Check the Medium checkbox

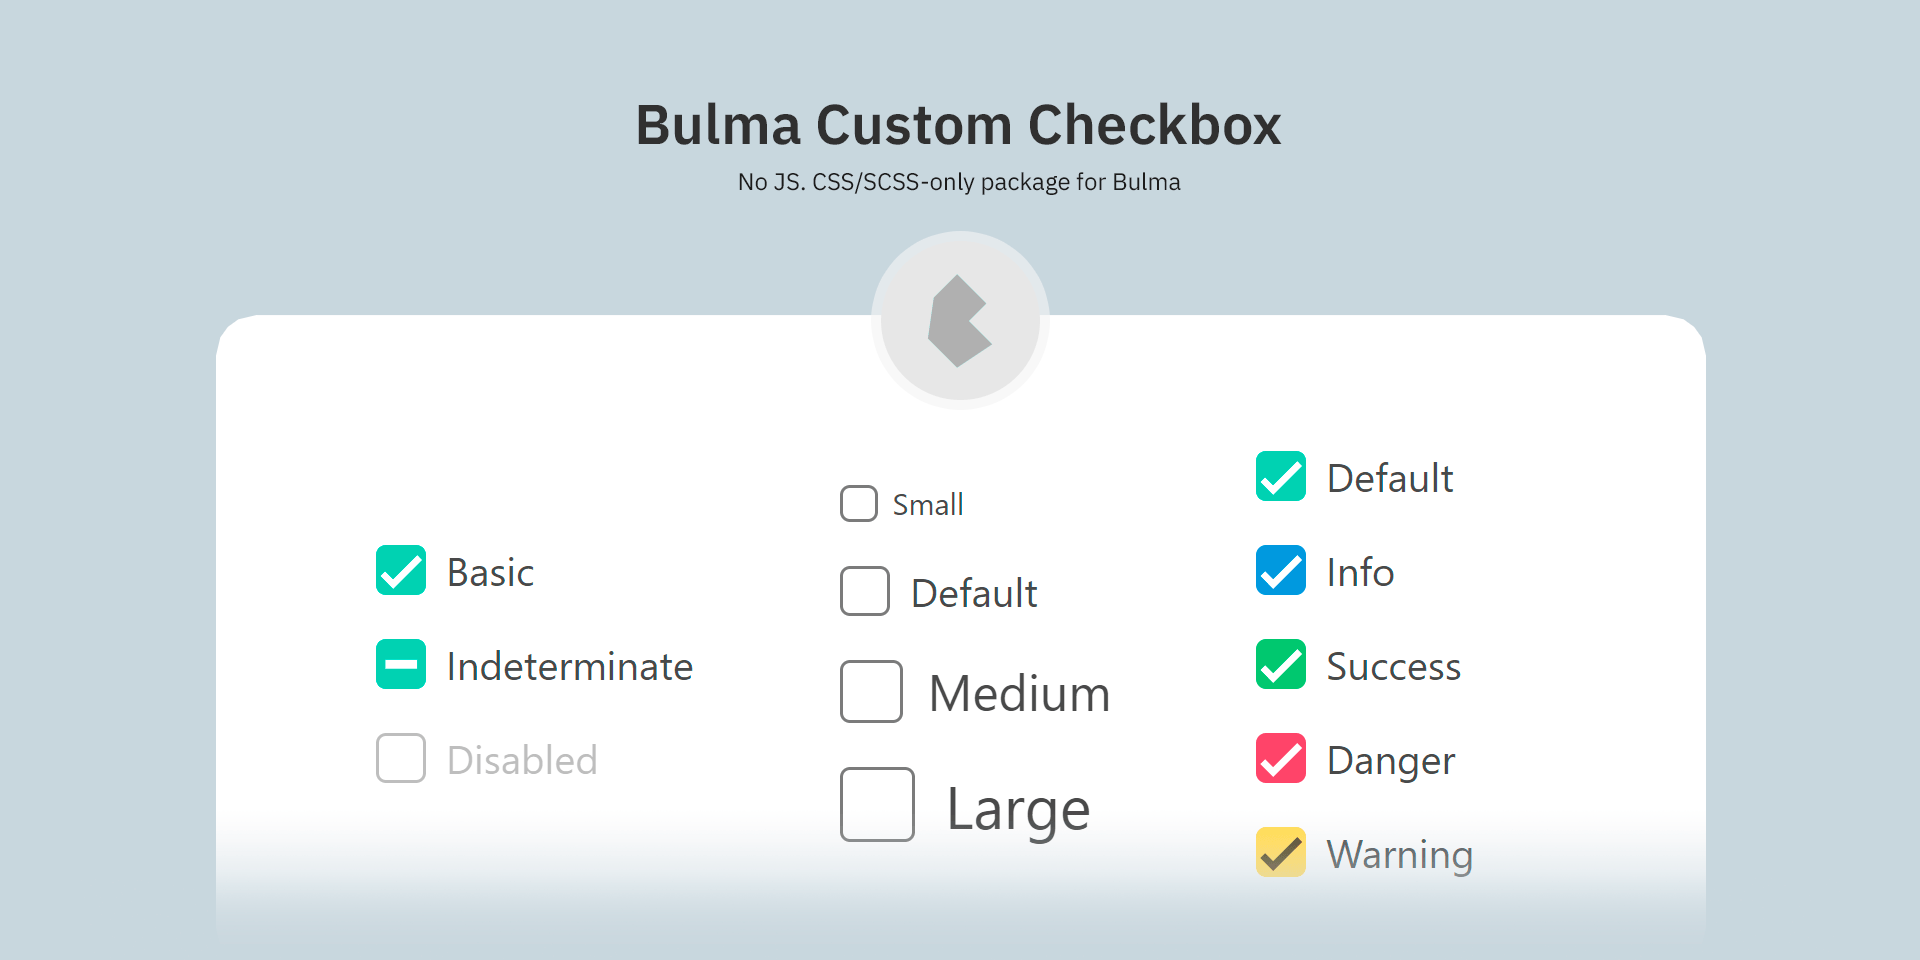pyautogui.click(x=872, y=691)
